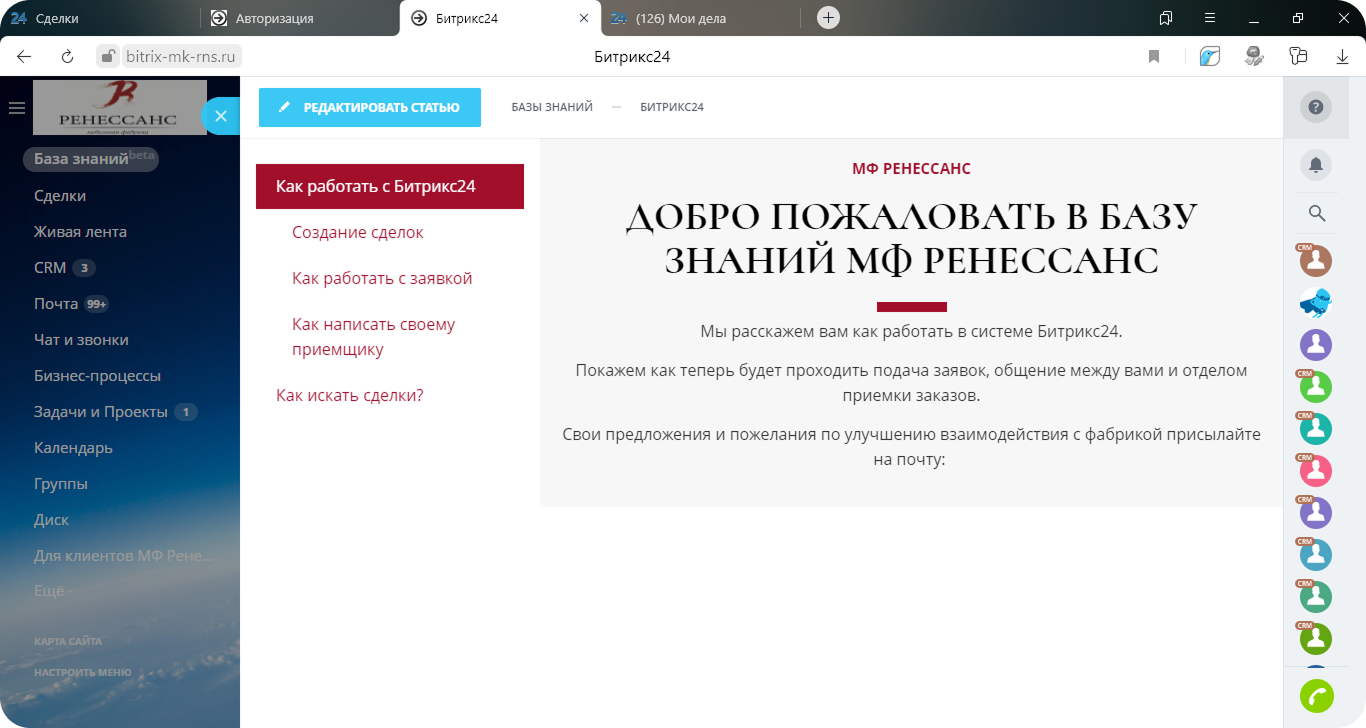This screenshot has height=728, width=1366.
Task: Open Диск menu item
Action: [x=51, y=520]
